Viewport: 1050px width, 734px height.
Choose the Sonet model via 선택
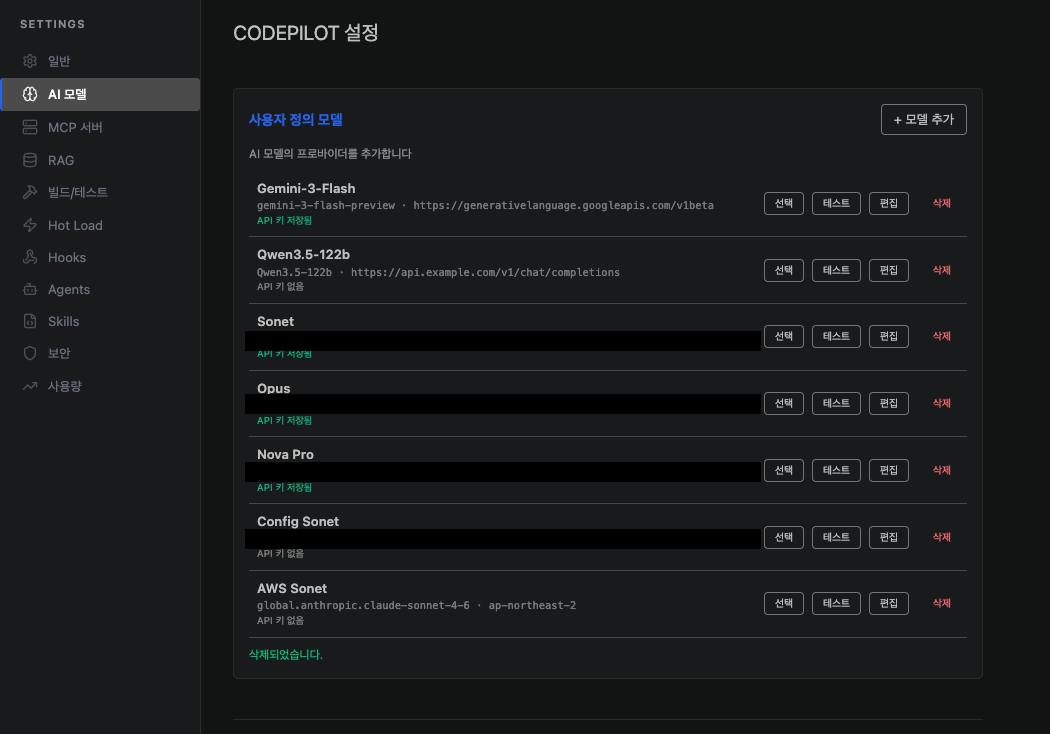(783, 336)
